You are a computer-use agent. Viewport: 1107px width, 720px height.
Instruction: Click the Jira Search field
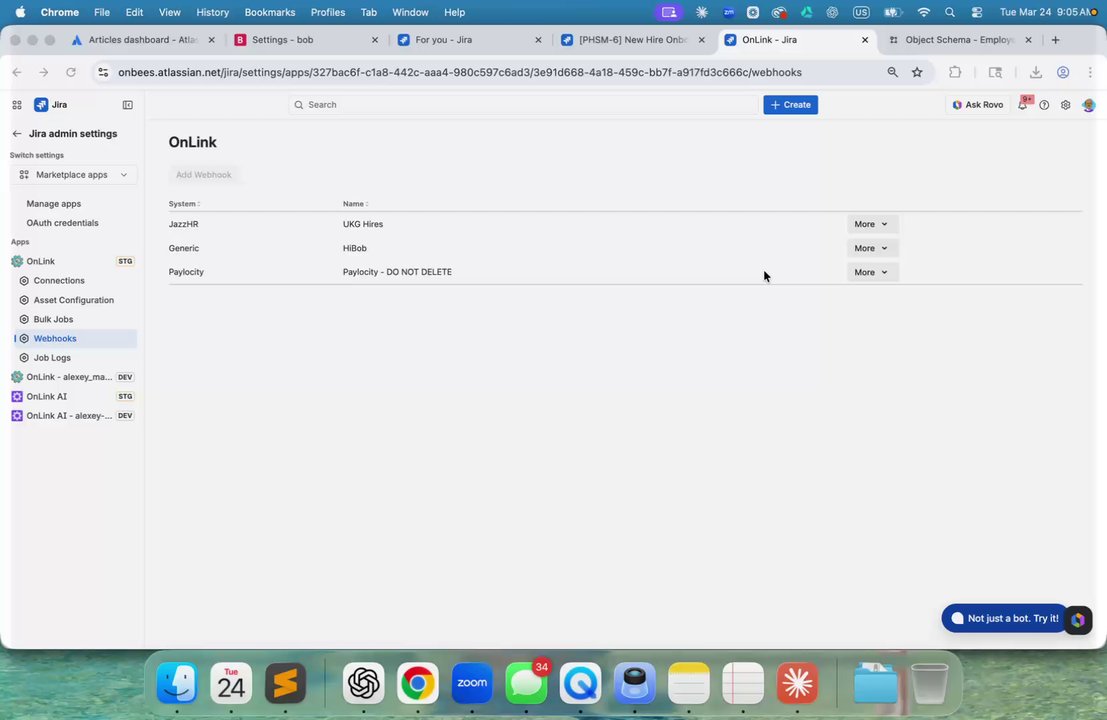click(x=523, y=104)
